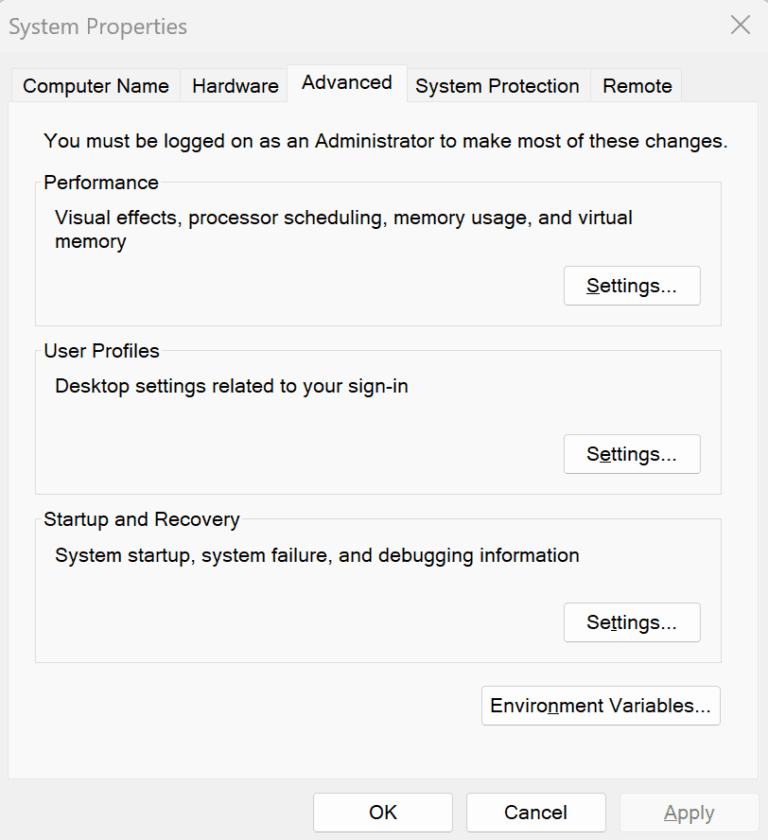Open Settings under Startup and Recovery
The image size is (768, 840).
(632, 622)
